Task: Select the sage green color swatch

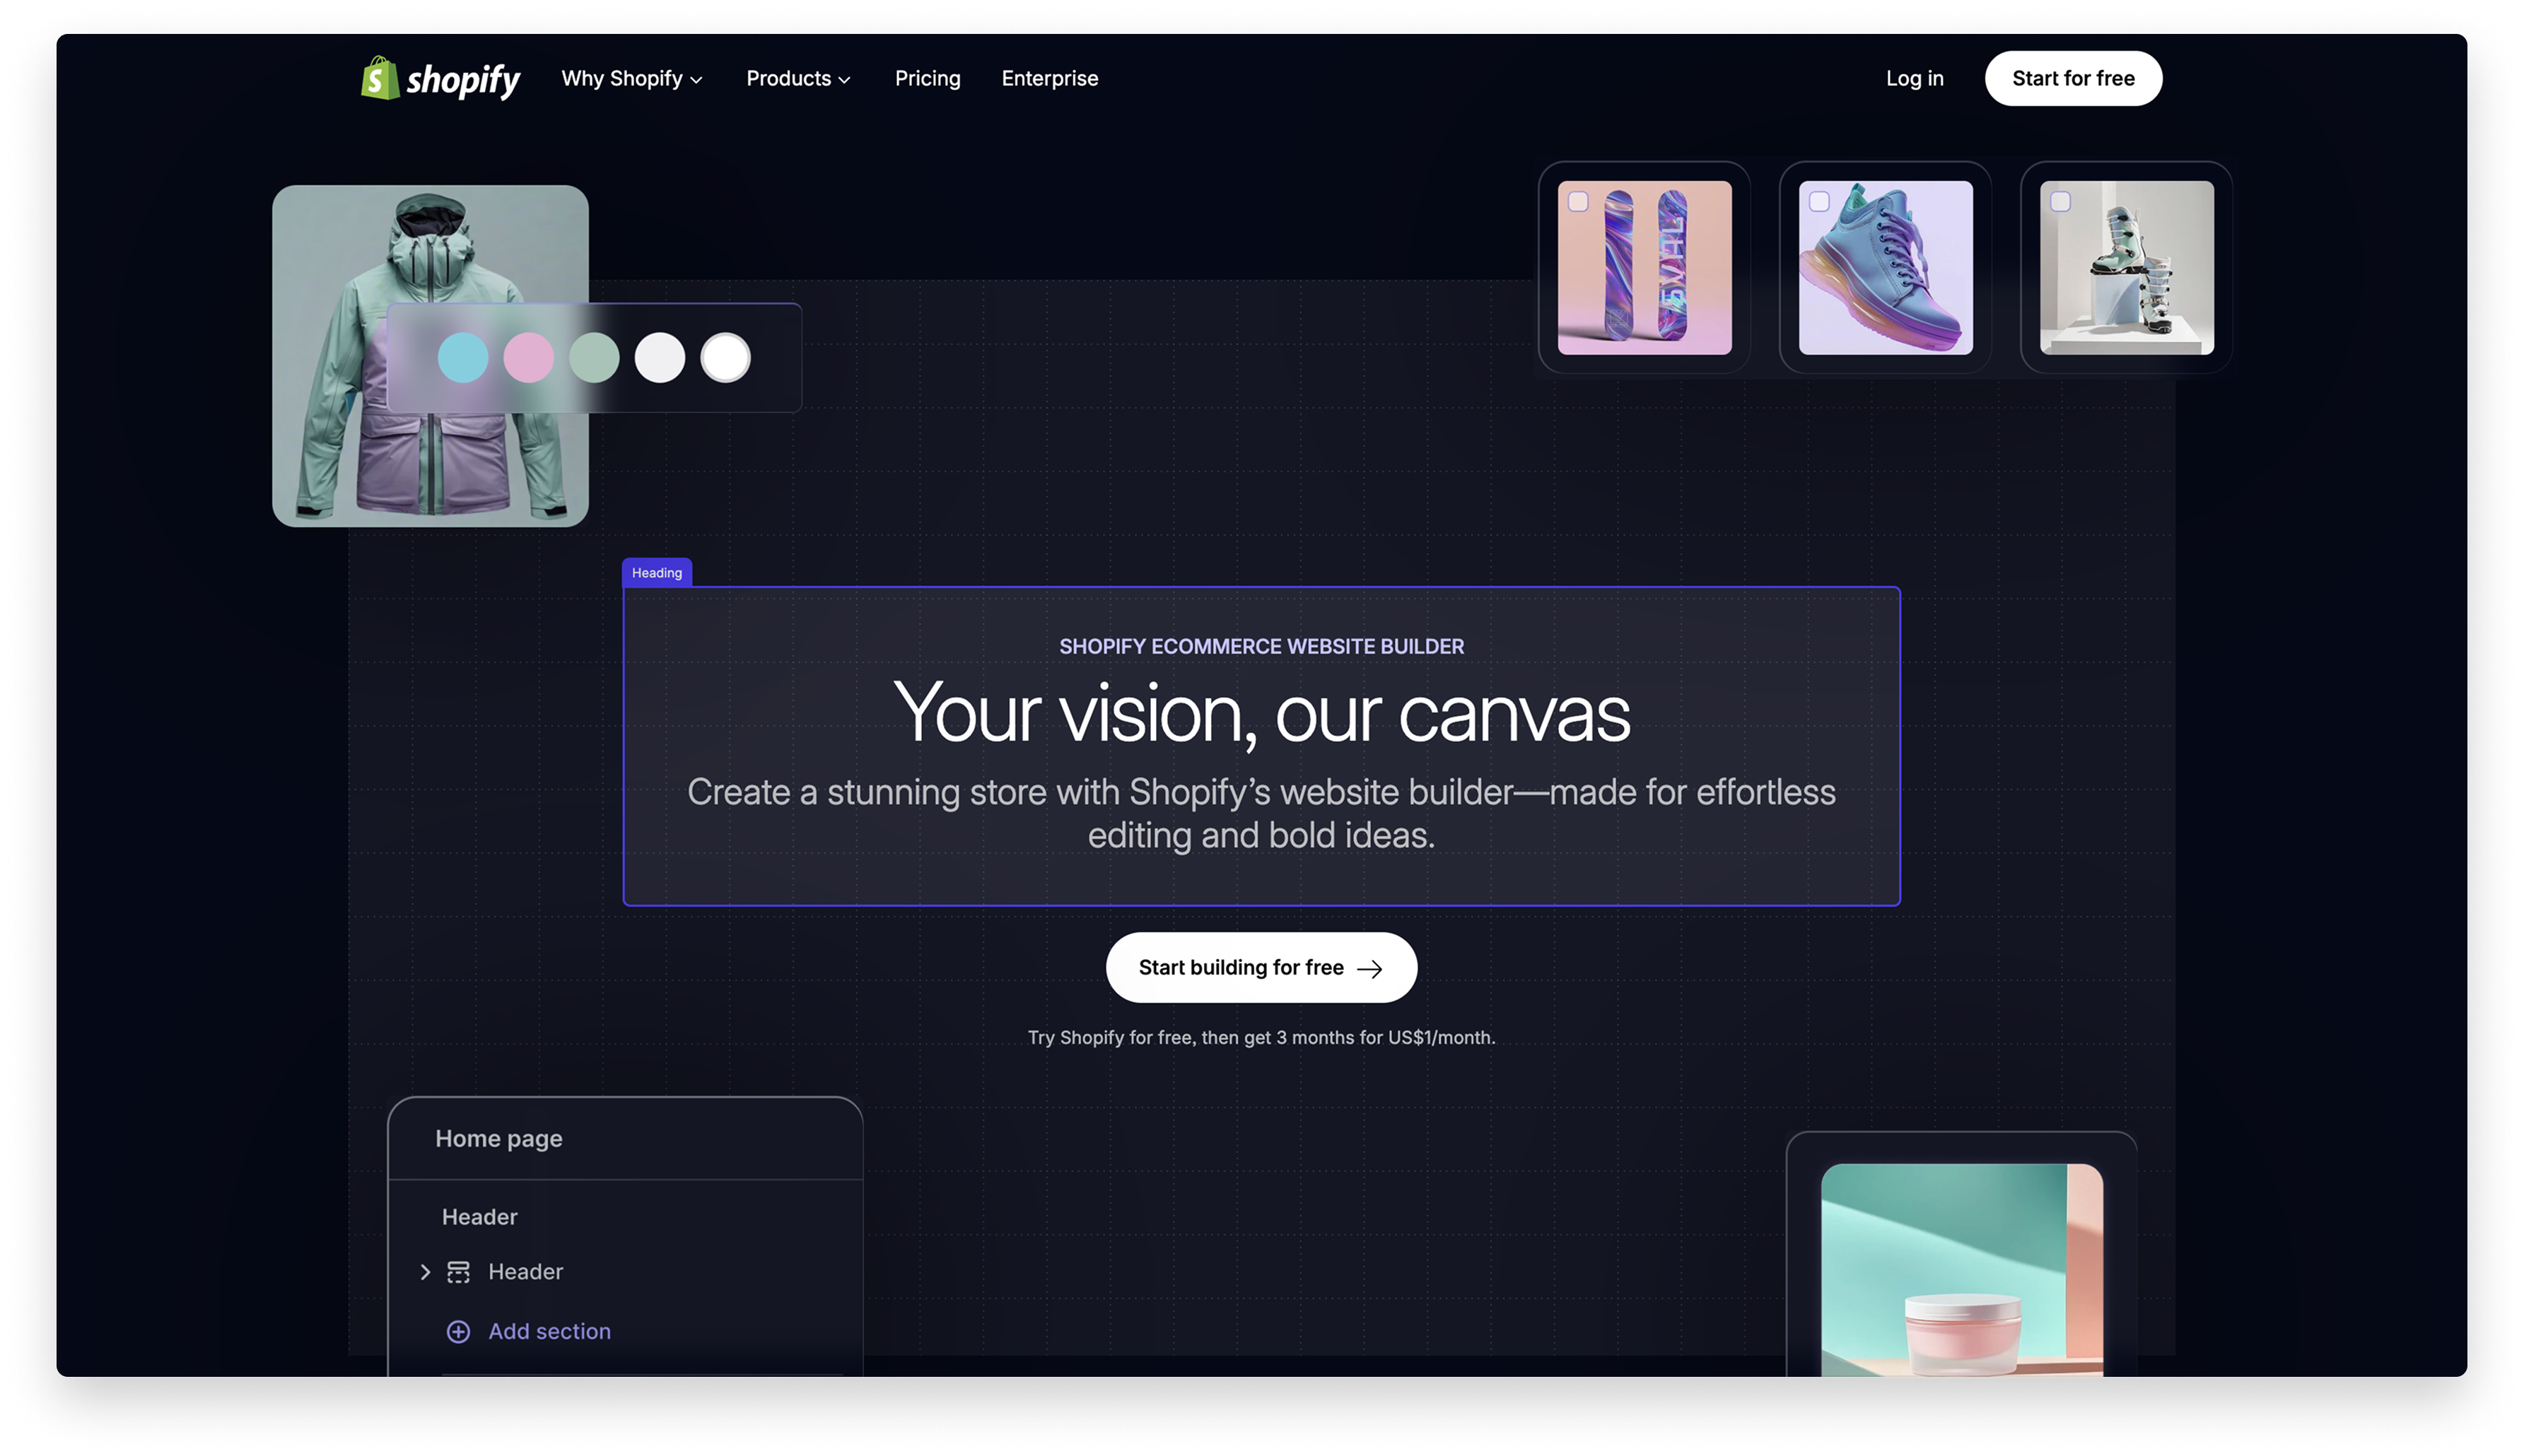Action: [594, 357]
